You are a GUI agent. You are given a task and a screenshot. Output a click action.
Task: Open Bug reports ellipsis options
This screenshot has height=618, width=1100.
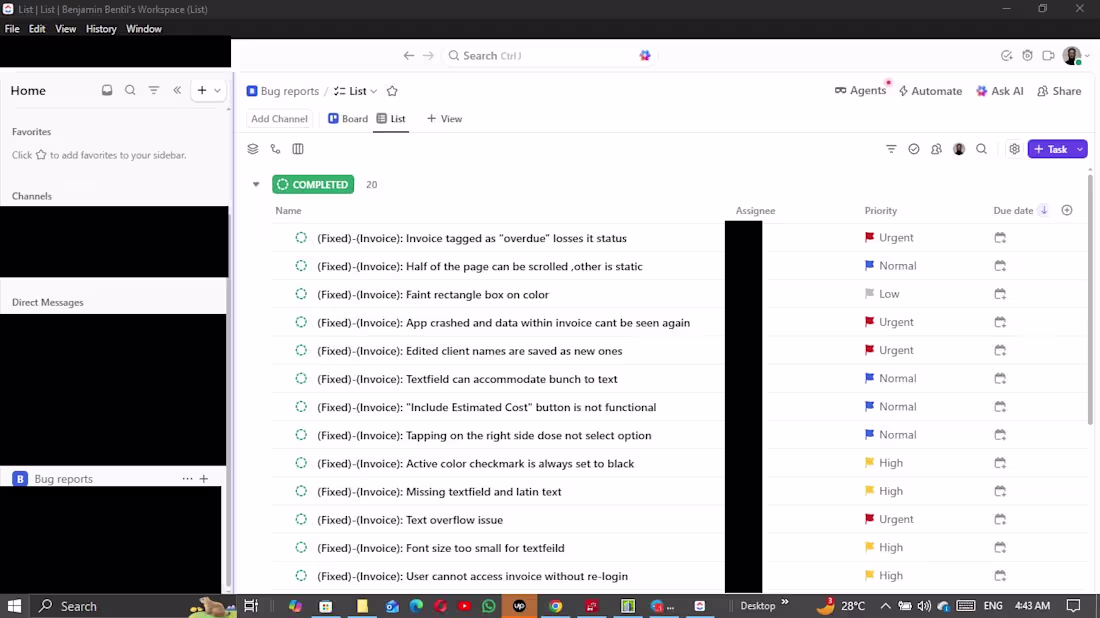click(187, 478)
